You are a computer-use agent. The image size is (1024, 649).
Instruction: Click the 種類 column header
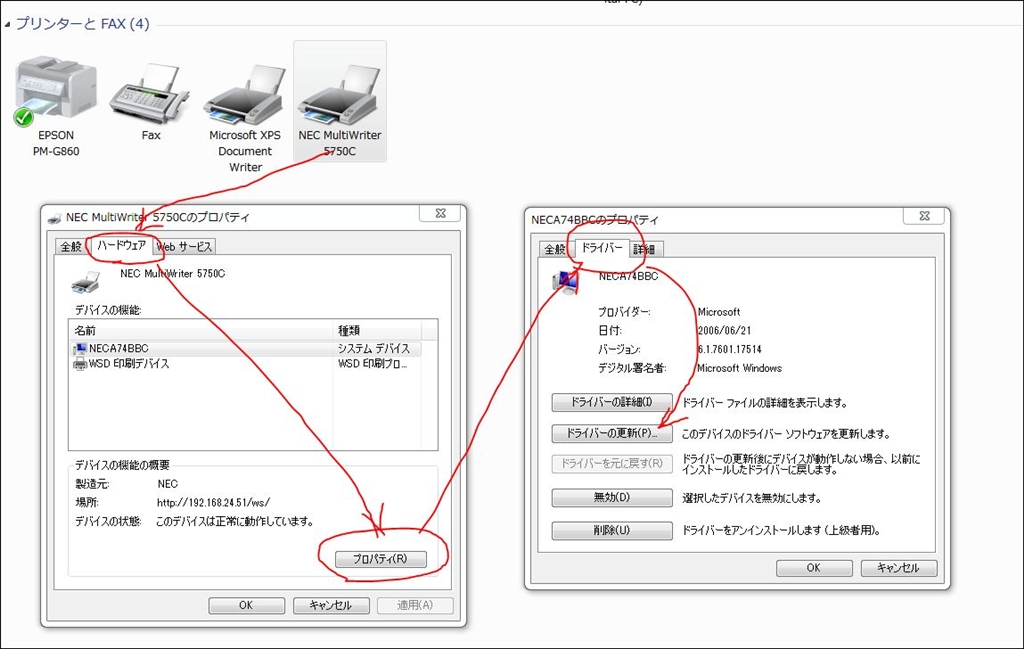tap(377, 330)
